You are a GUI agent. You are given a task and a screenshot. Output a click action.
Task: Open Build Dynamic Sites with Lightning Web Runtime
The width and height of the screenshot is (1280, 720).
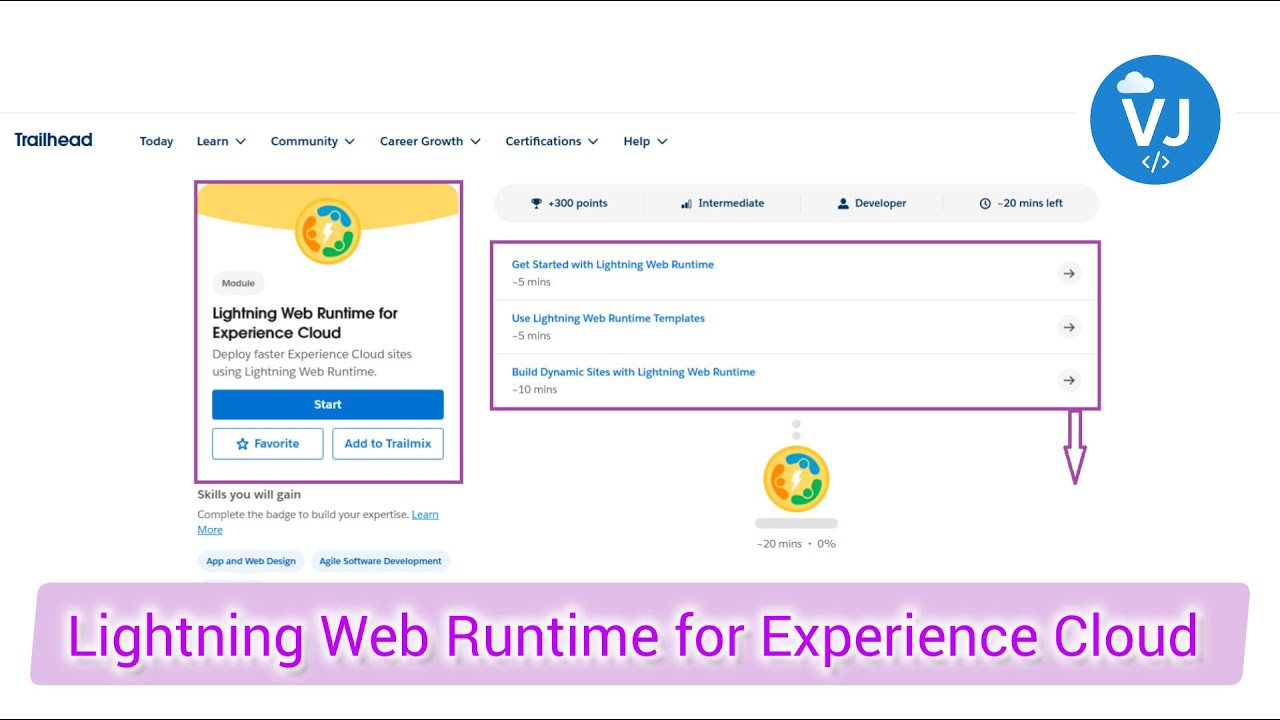[633, 372]
